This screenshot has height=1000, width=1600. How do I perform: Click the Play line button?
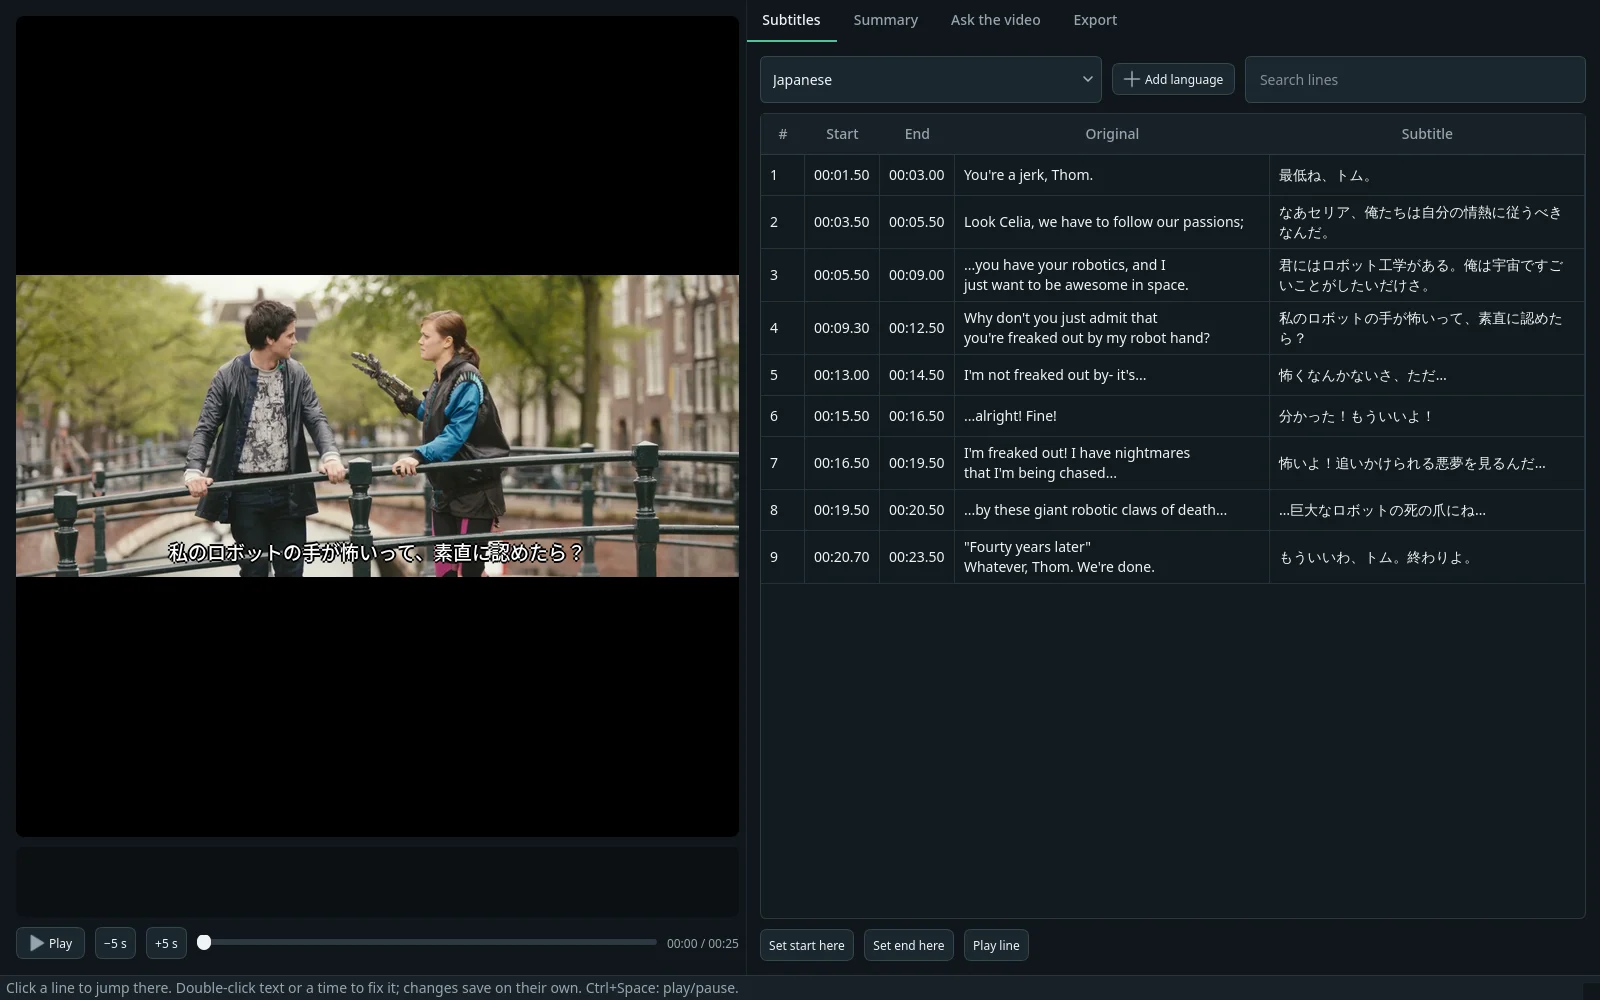996,945
